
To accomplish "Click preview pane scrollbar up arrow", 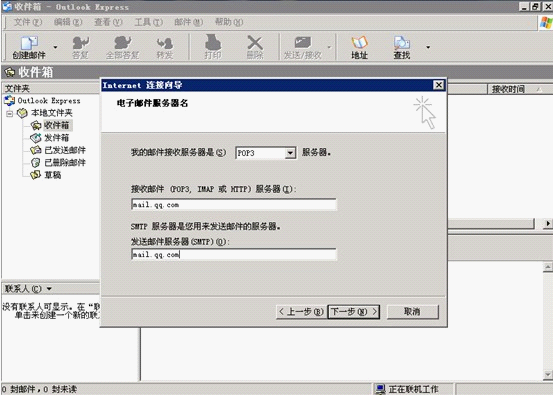I will 548,267.
